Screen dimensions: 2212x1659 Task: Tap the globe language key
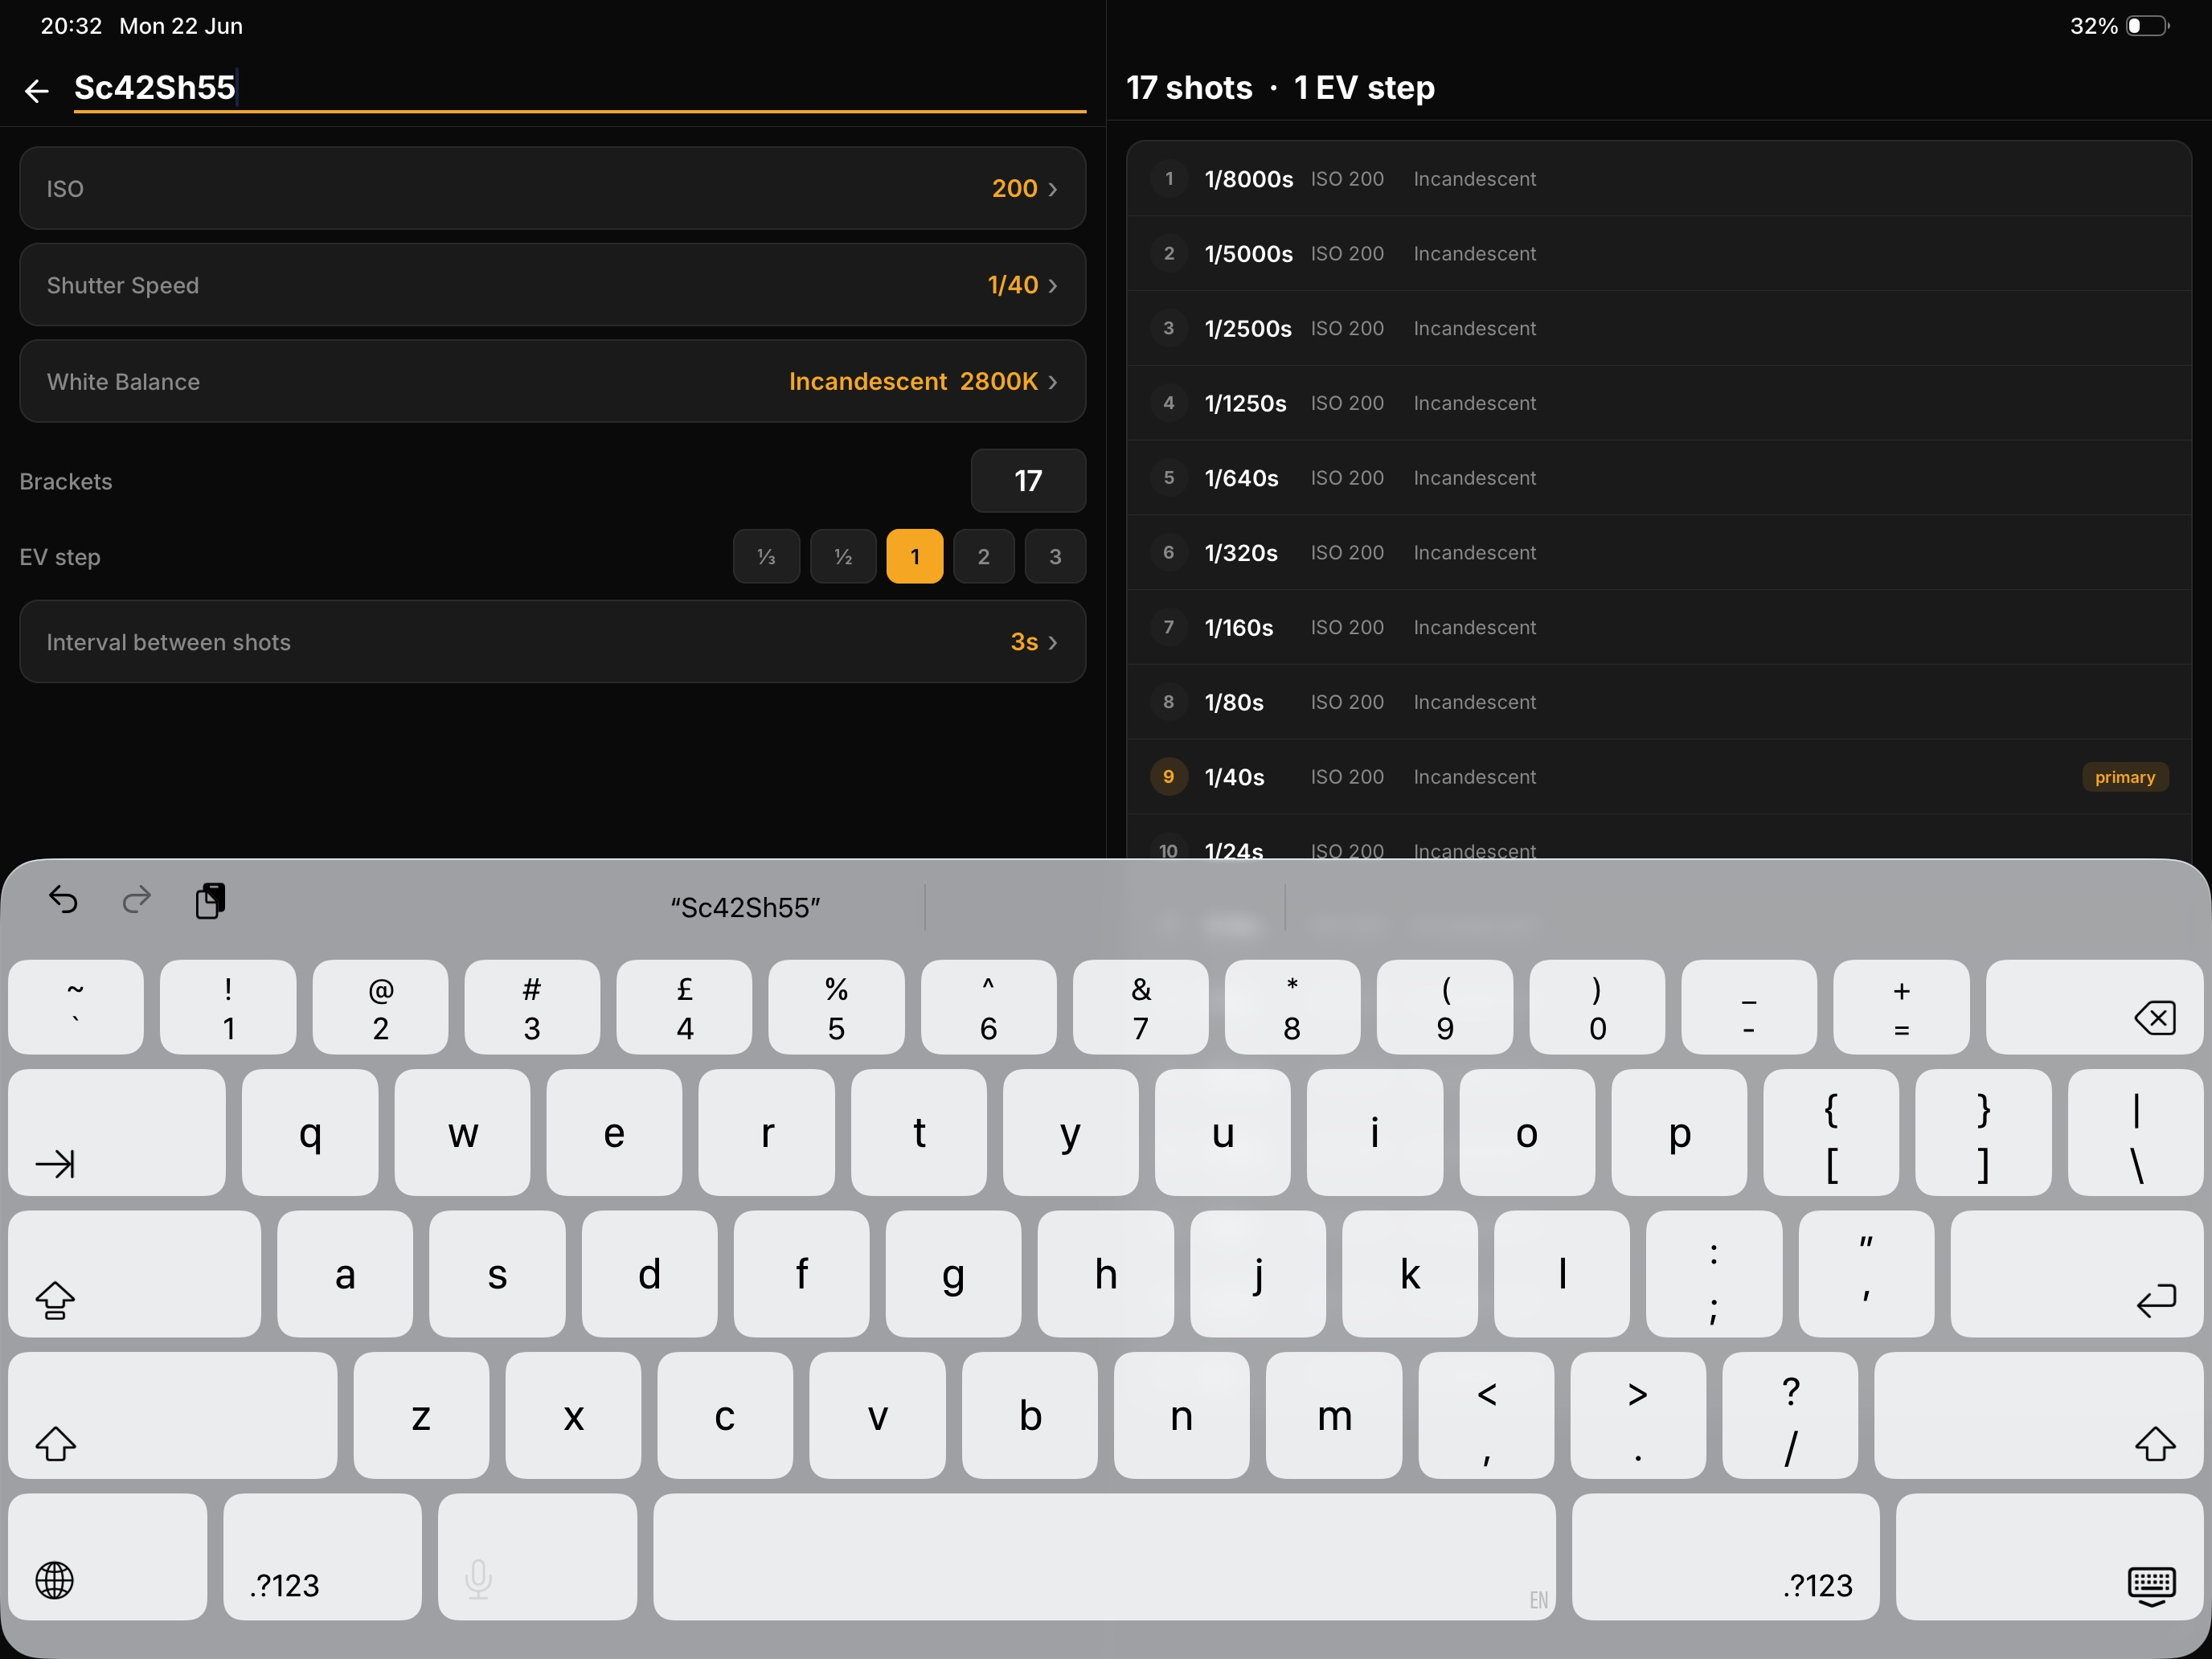click(107, 1557)
